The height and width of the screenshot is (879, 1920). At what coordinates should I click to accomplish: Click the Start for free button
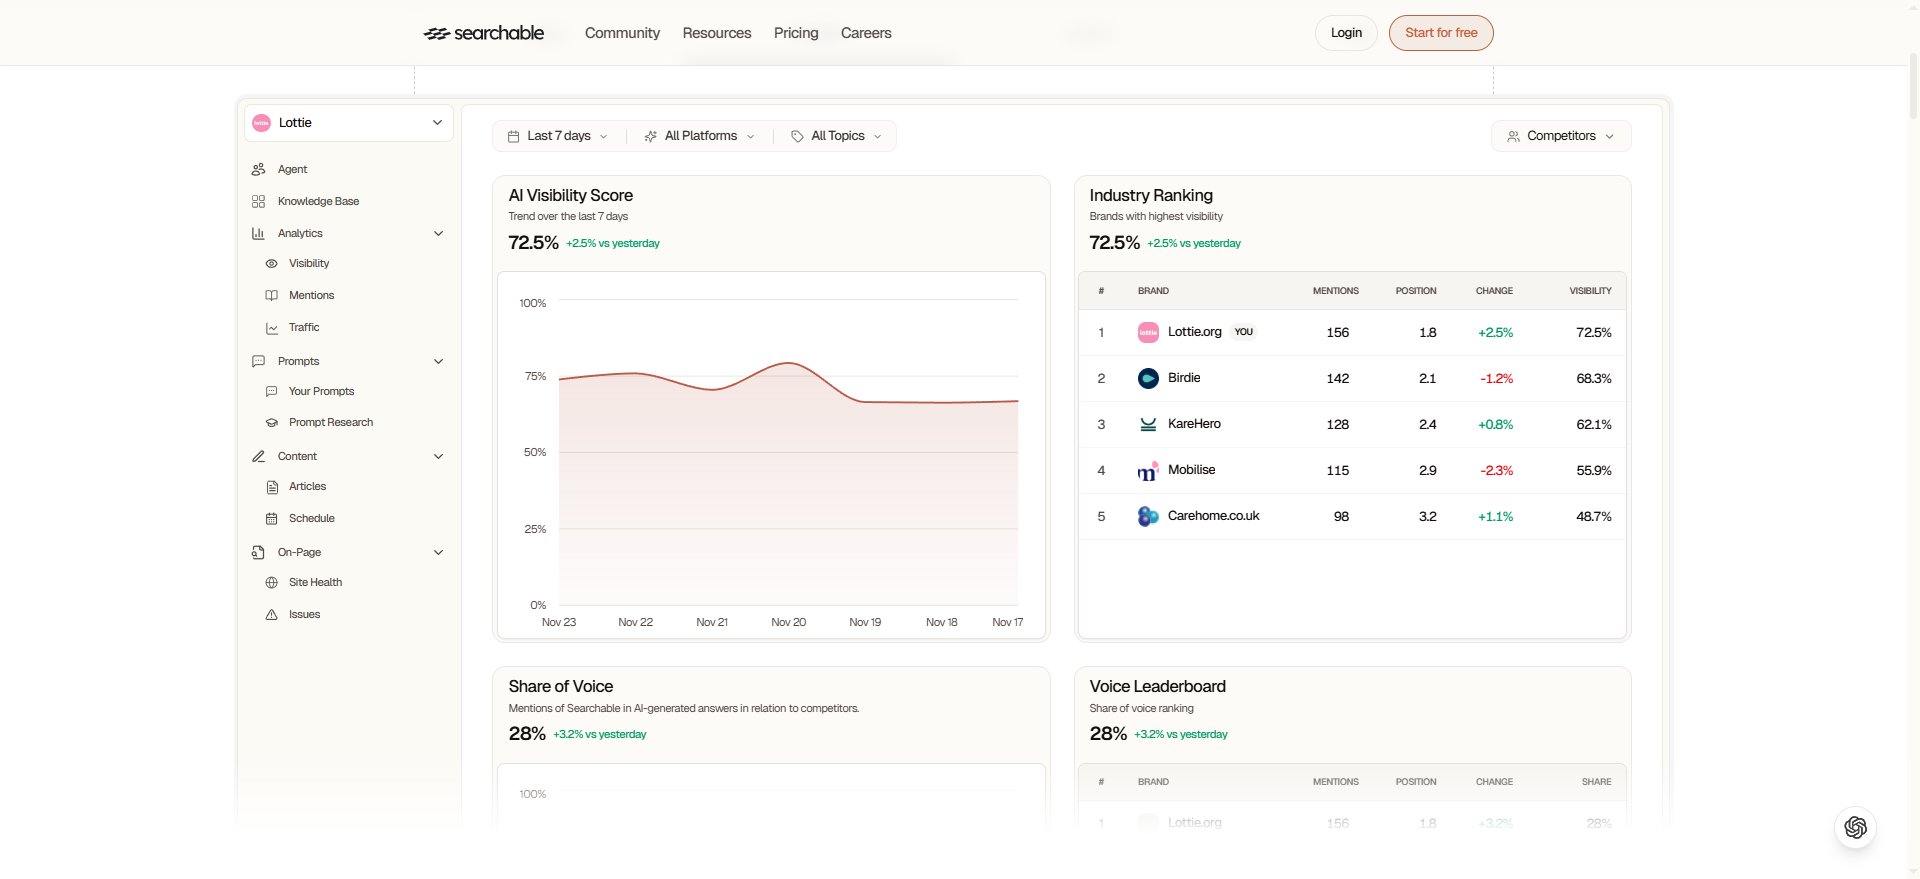pos(1440,33)
